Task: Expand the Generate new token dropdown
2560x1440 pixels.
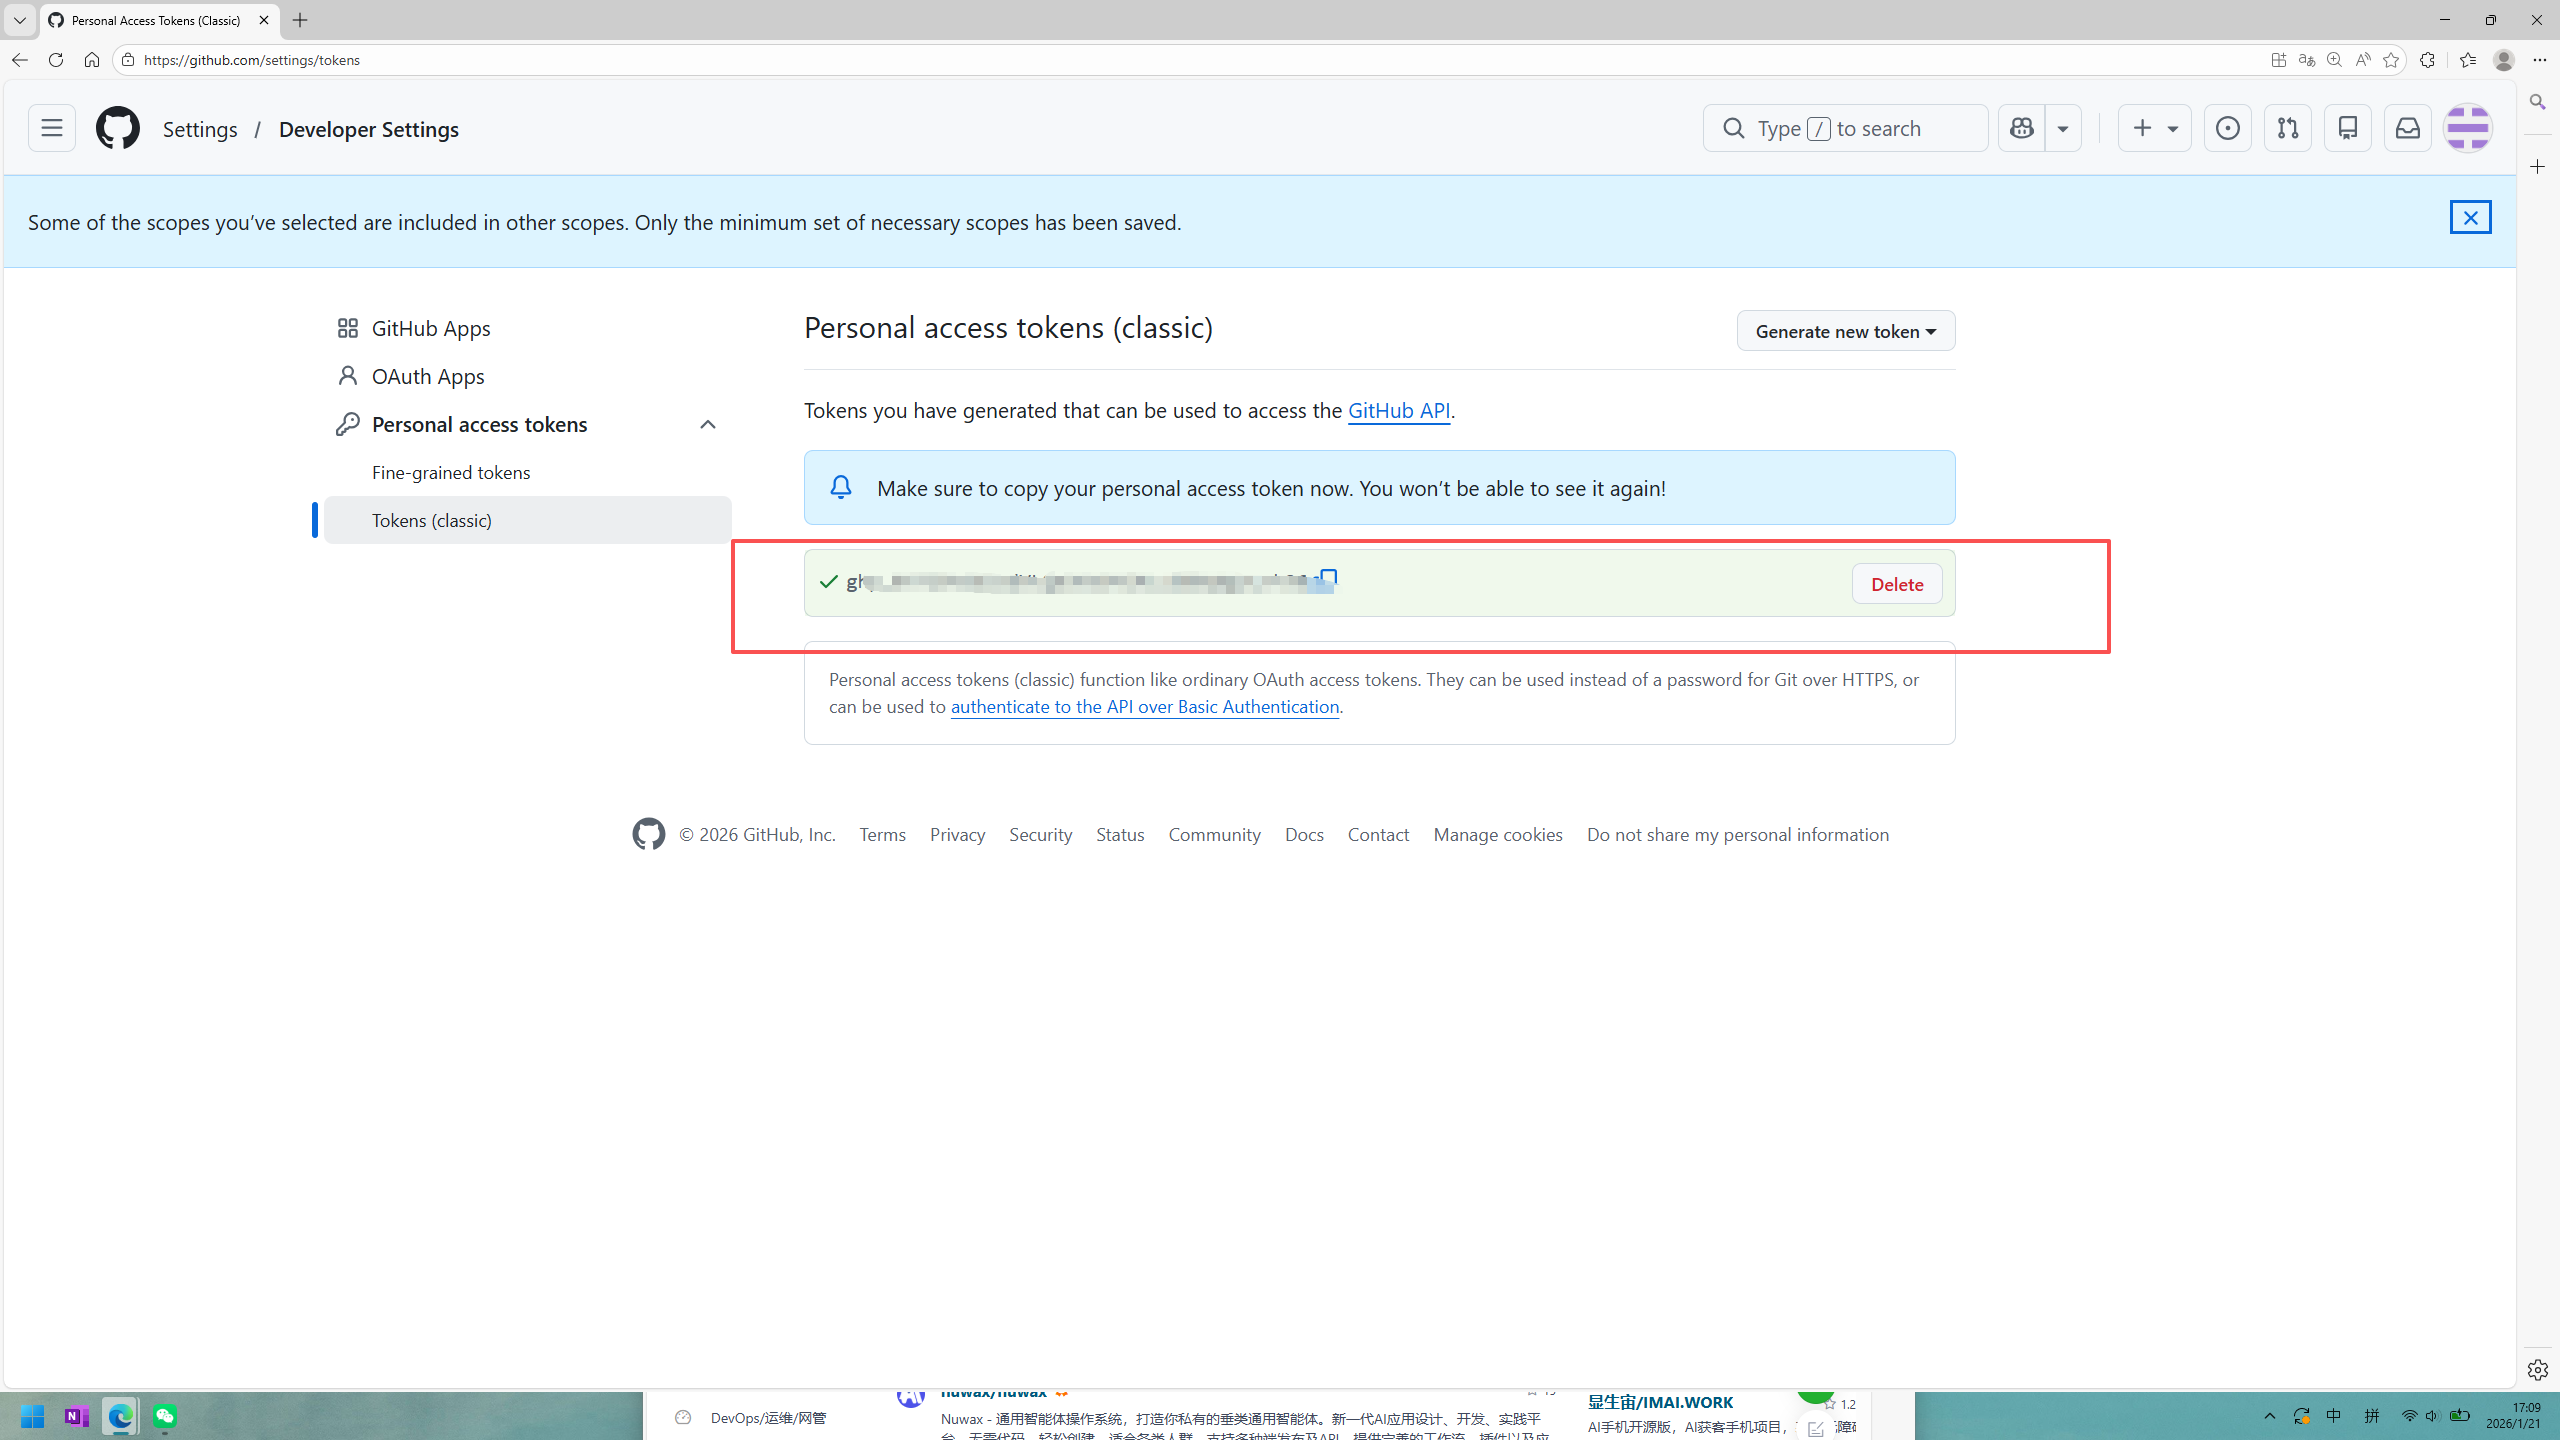Action: [x=1845, y=331]
